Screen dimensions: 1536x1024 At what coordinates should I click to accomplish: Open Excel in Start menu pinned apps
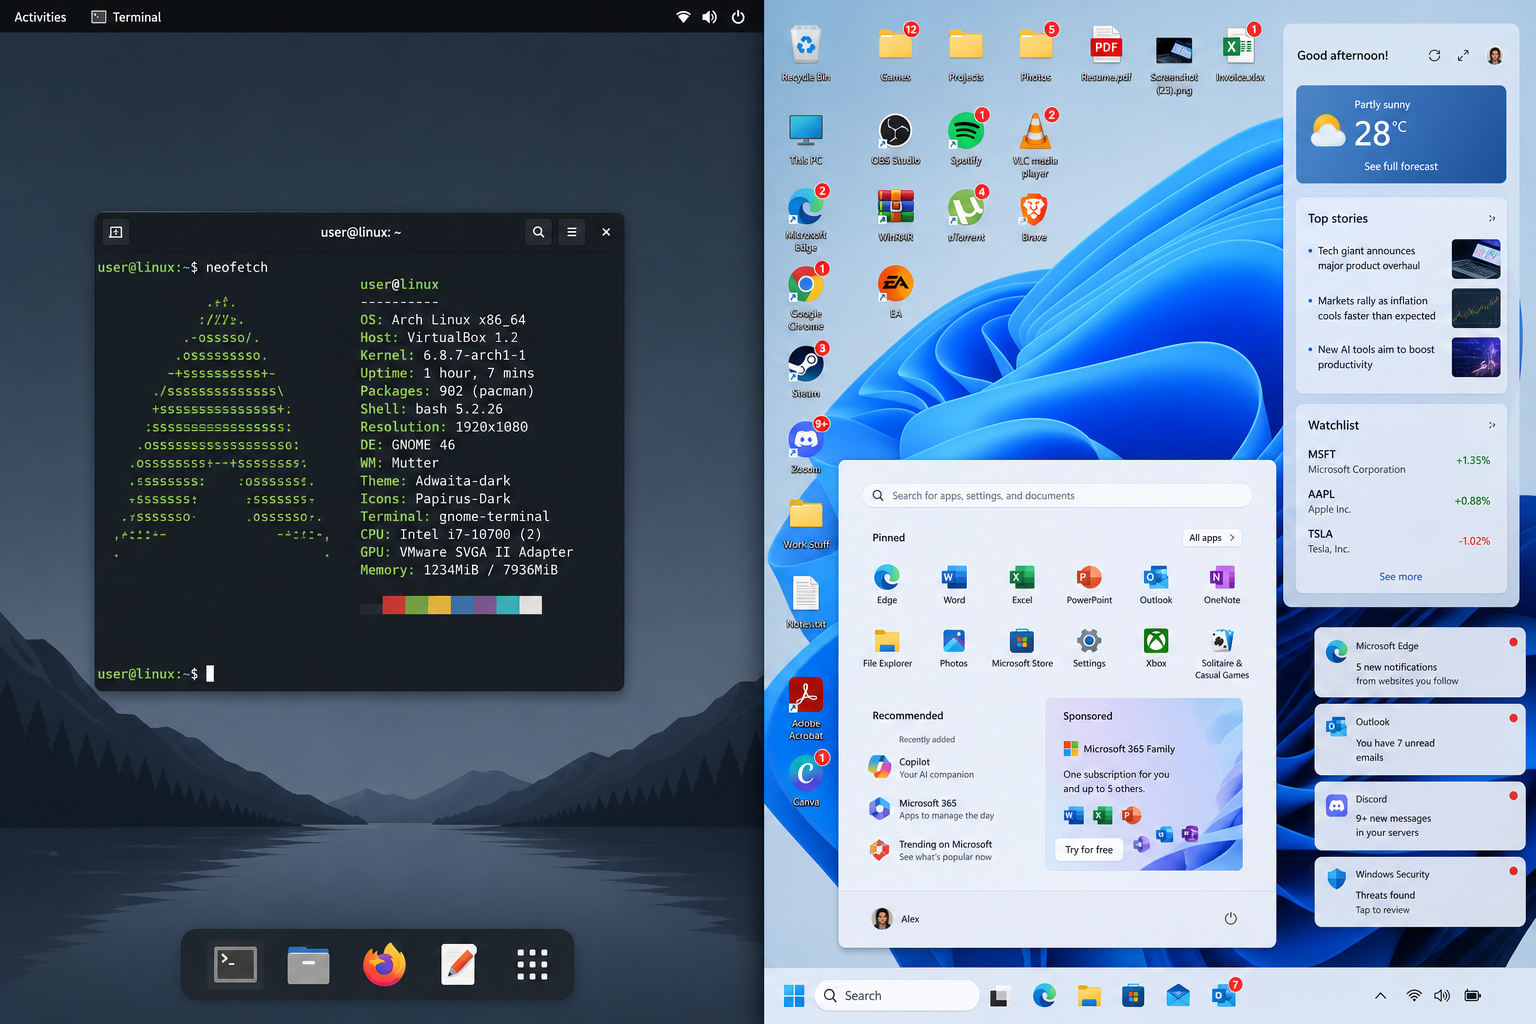point(1022,585)
